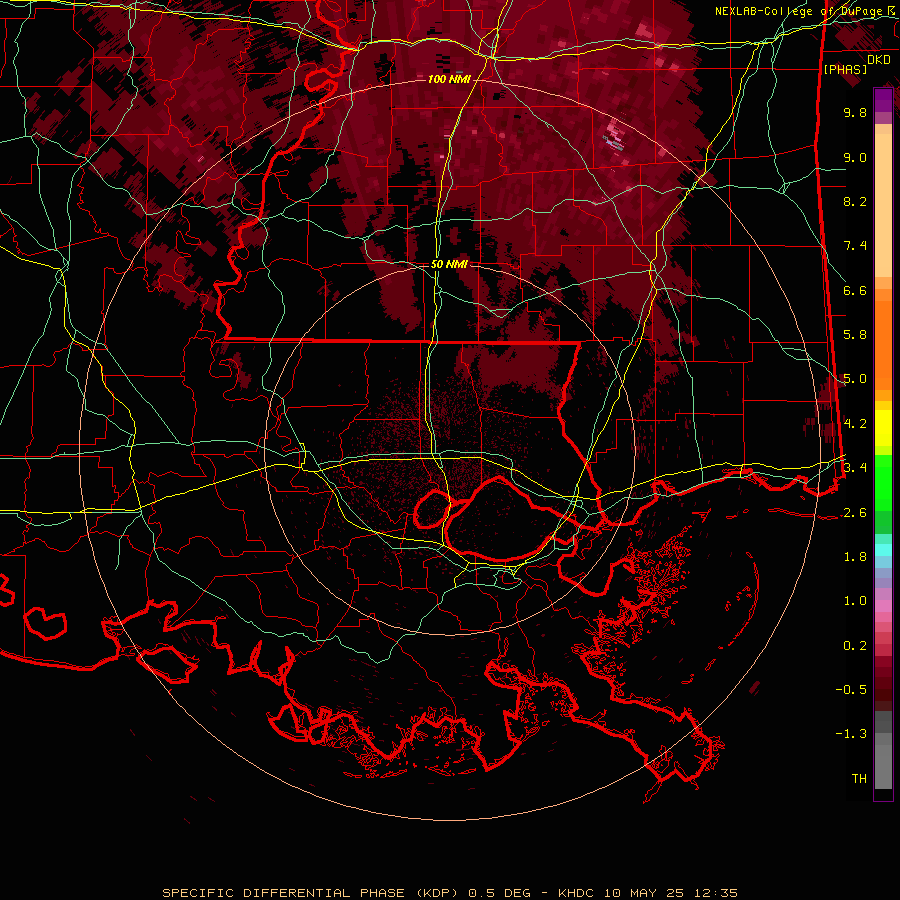900x900 pixels.
Task: Click the 7.4 legend value
Action: [x=855, y=246]
